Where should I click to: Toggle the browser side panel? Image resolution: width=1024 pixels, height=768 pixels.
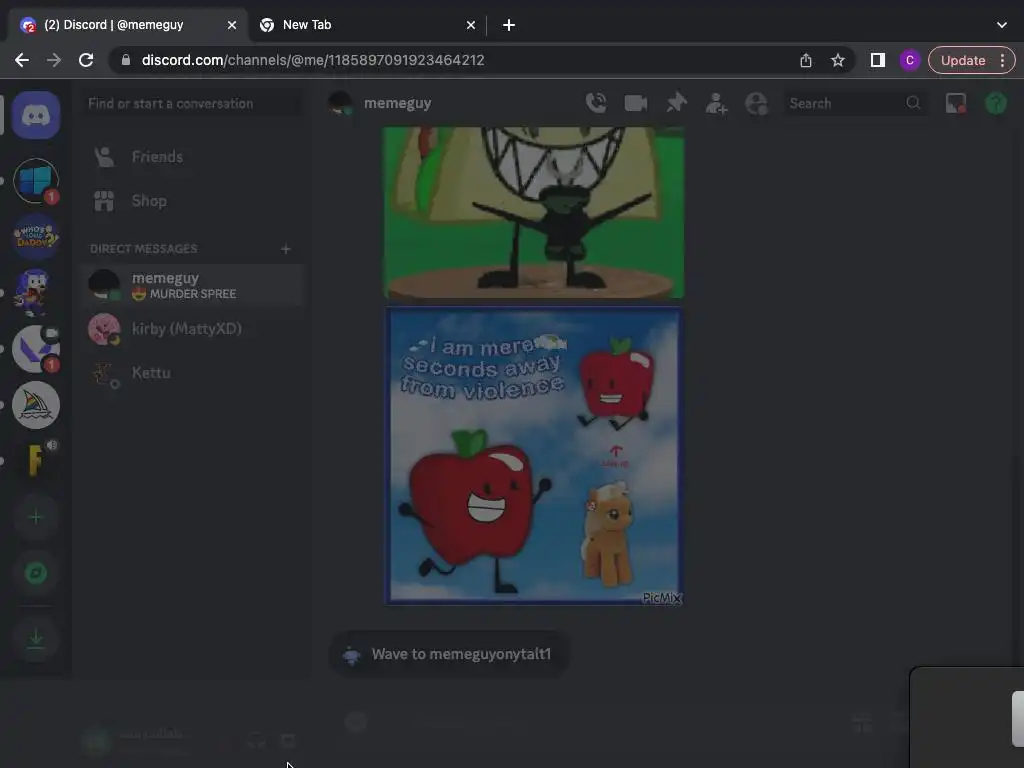[x=878, y=60]
